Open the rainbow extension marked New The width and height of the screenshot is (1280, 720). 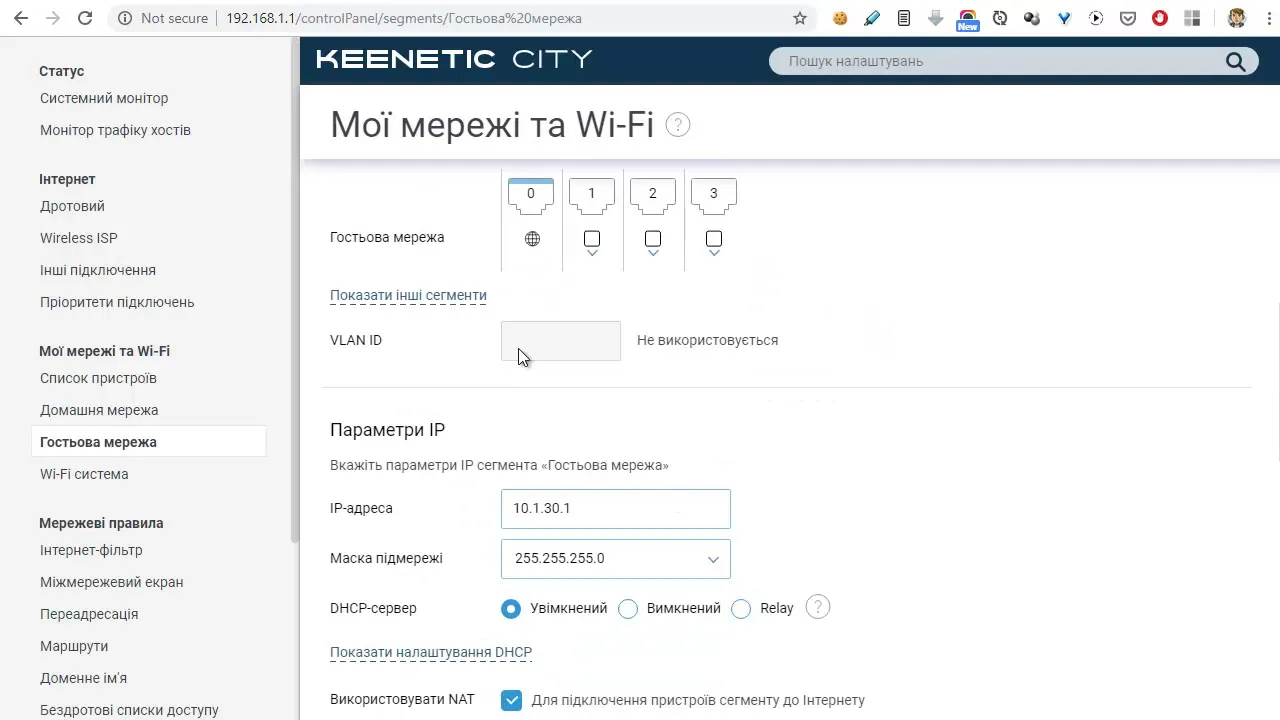point(967,20)
